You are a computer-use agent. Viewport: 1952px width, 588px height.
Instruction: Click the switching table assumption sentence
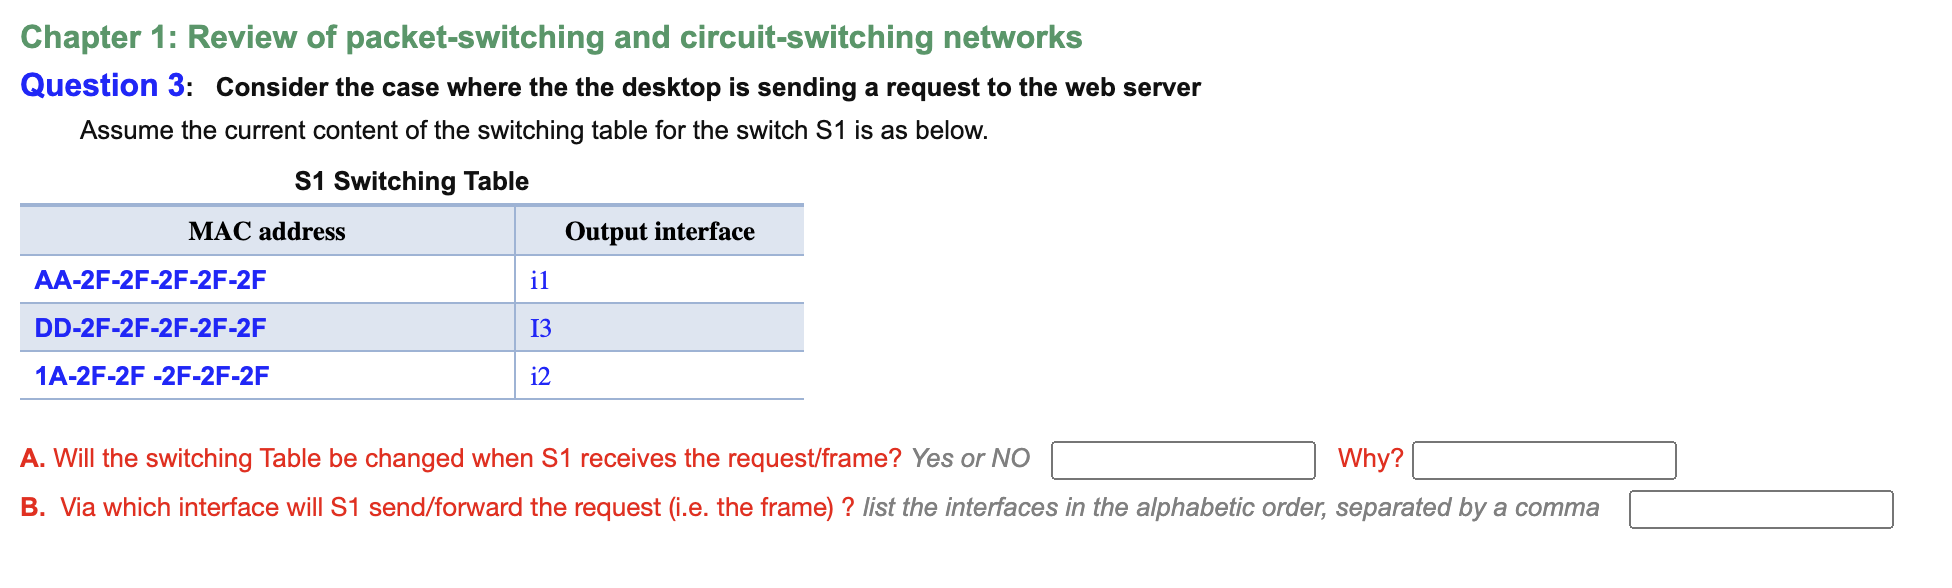[534, 129]
